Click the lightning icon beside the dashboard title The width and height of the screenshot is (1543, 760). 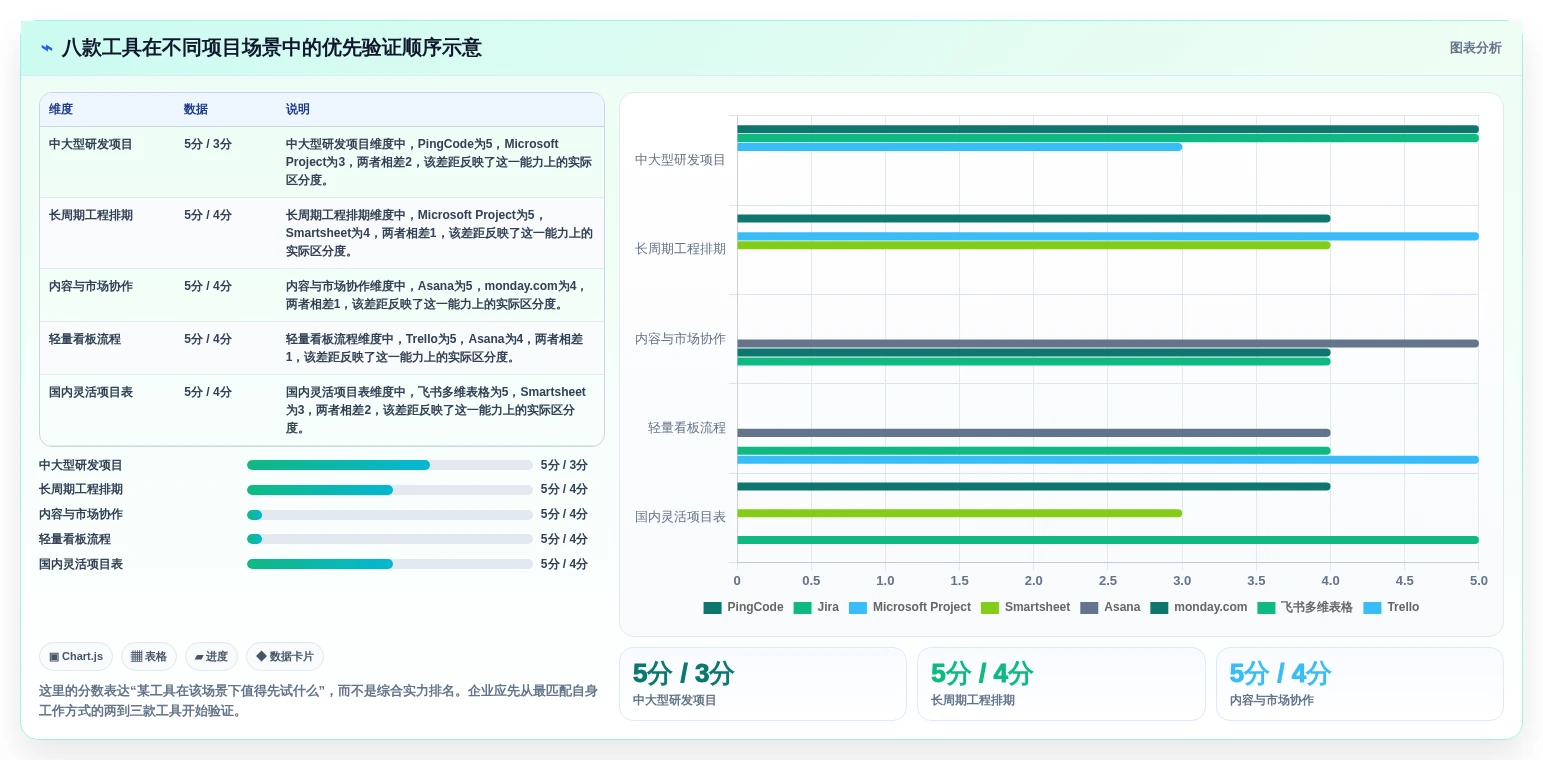[x=47, y=48]
